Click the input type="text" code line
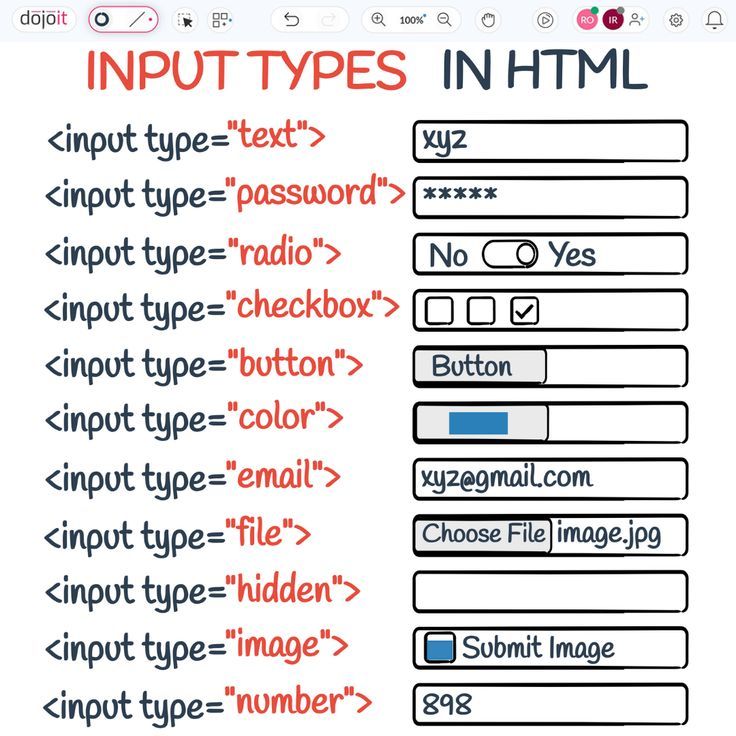Image resolution: width=736 pixels, height=736 pixels. pyautogui.click(x=186, y=139)
